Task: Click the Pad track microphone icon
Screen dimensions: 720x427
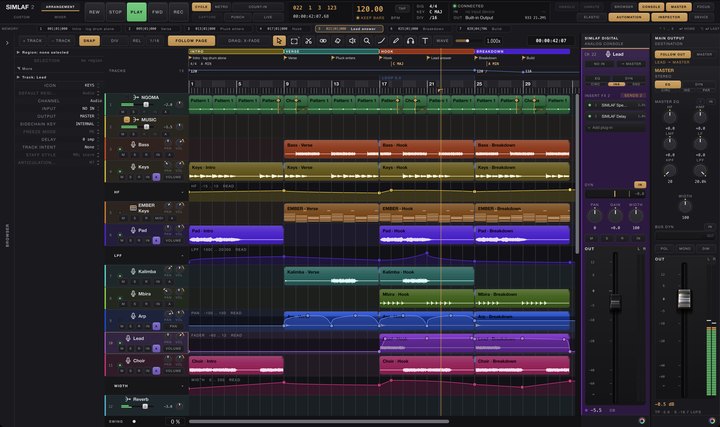Action: (133, 230)
